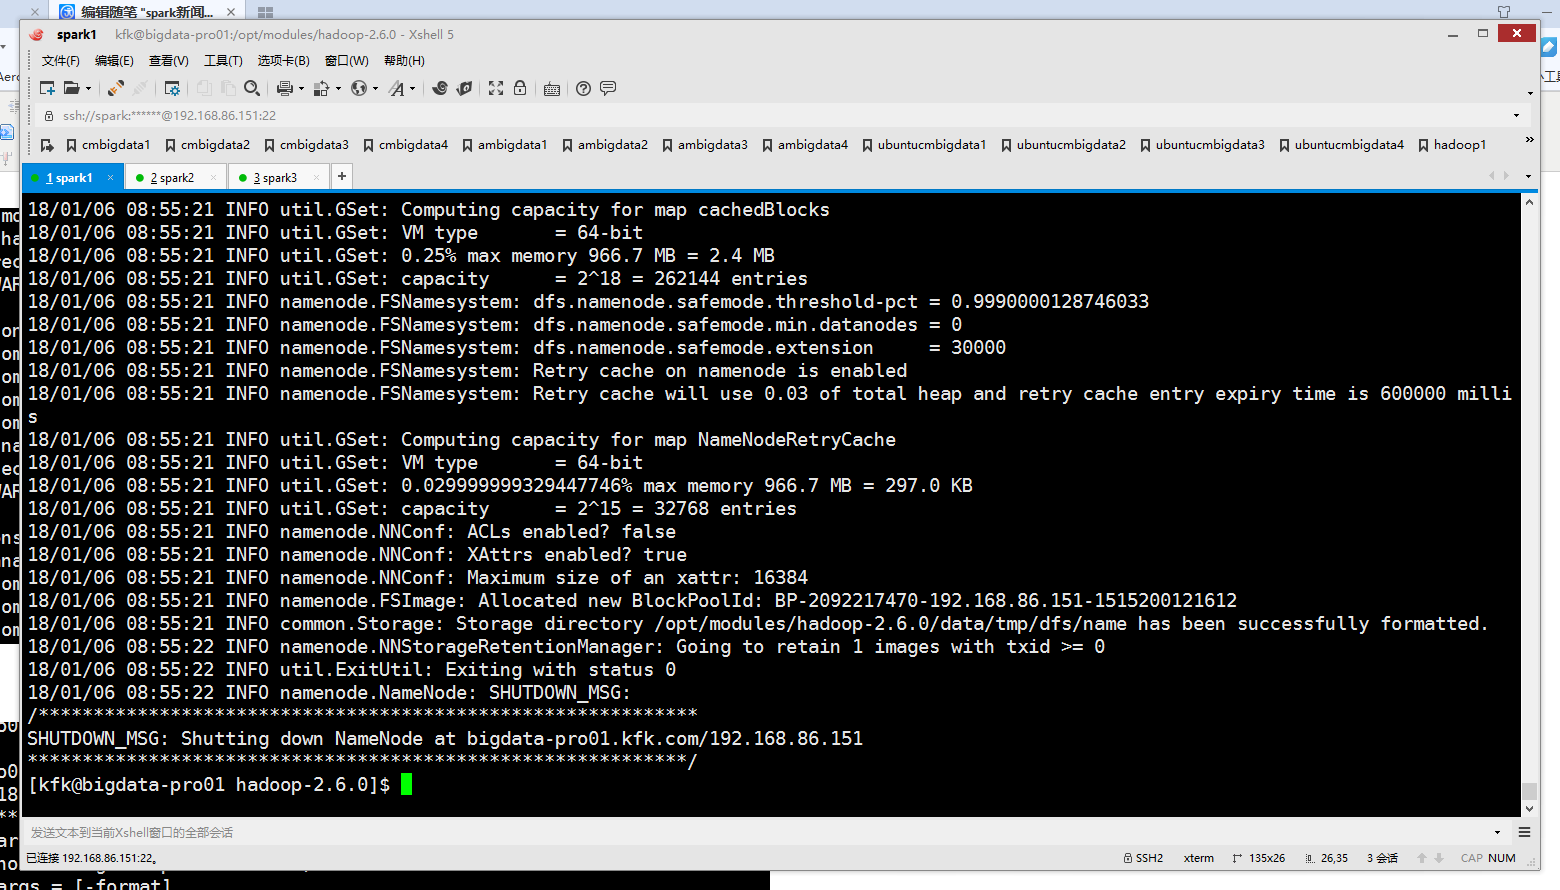Image resolution: width=1560 pixels, height=890 pixels.
Task: Click the compose bar text input
Action: (755, 832)
